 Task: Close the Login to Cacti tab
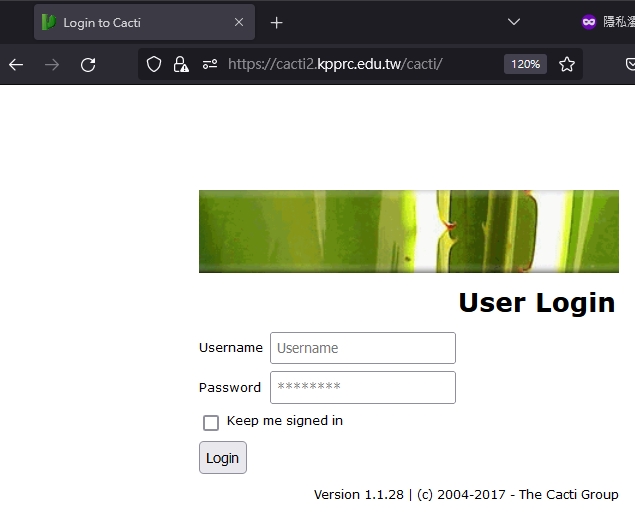tap(239, 22)
